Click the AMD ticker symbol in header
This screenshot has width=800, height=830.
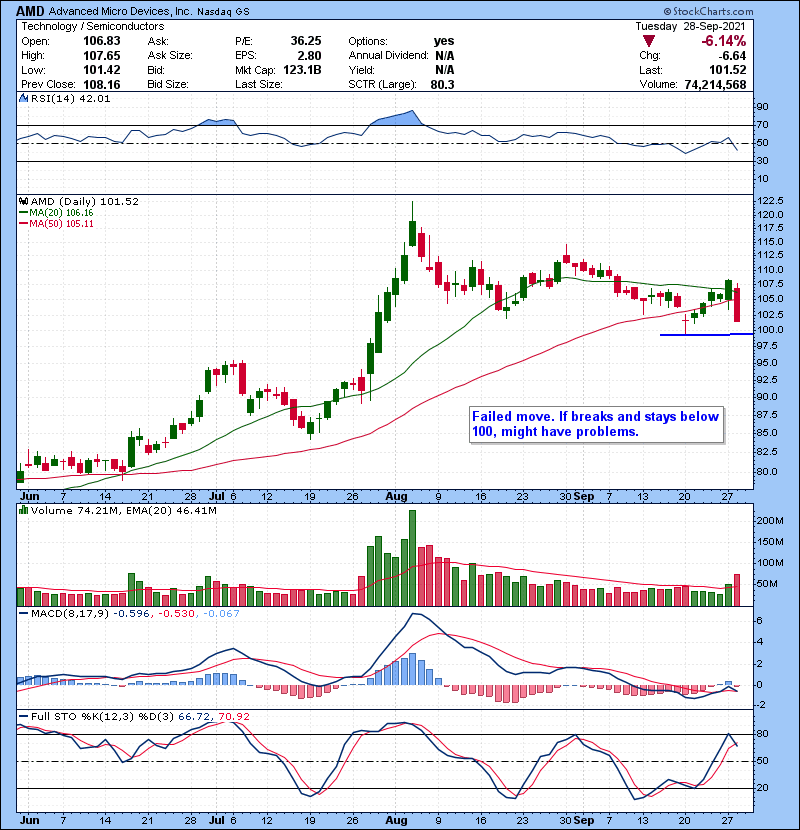tap(31, 11)
